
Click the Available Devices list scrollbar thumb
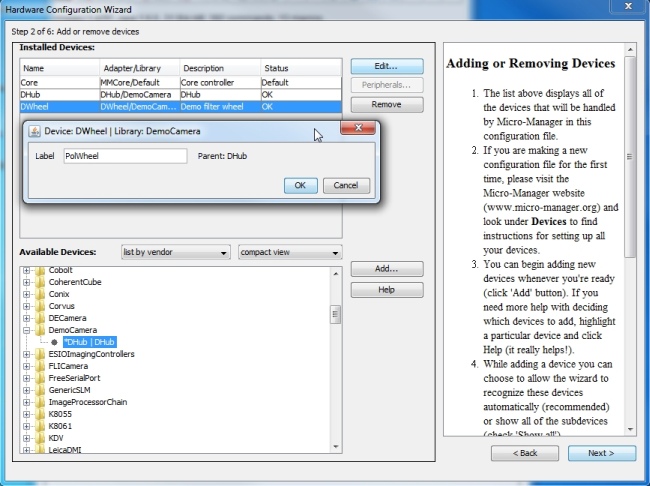click(x=335, y=315)
